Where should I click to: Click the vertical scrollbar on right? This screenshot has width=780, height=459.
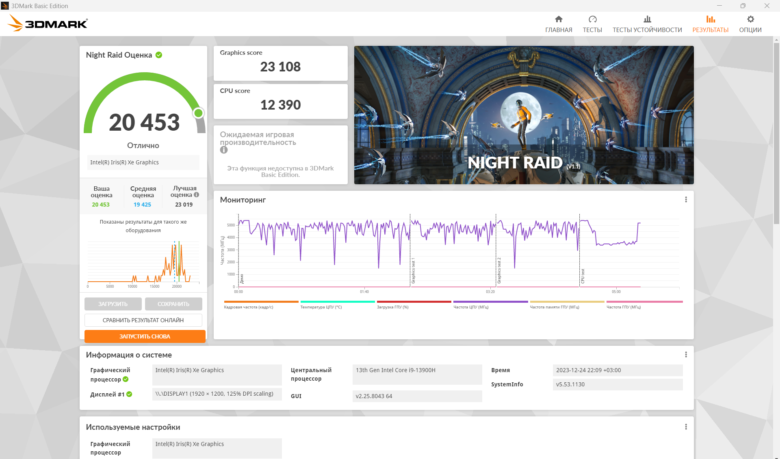pos(776,133)
